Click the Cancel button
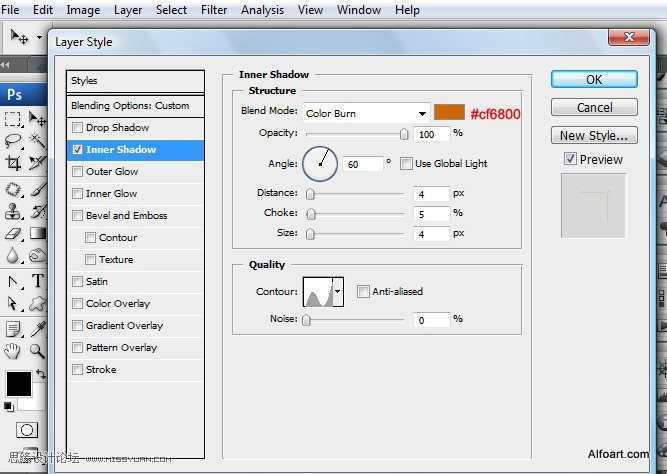667x474 pixels. click(594, 107)
